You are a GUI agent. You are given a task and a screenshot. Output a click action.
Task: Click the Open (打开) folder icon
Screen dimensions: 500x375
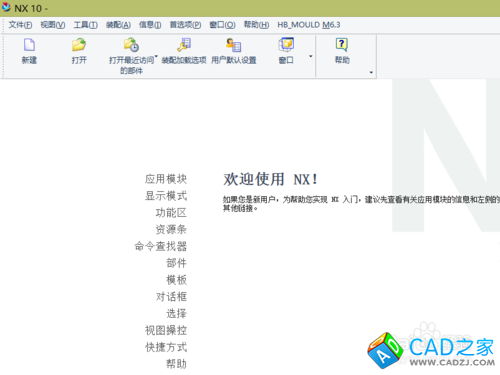[x=79, y=45]
